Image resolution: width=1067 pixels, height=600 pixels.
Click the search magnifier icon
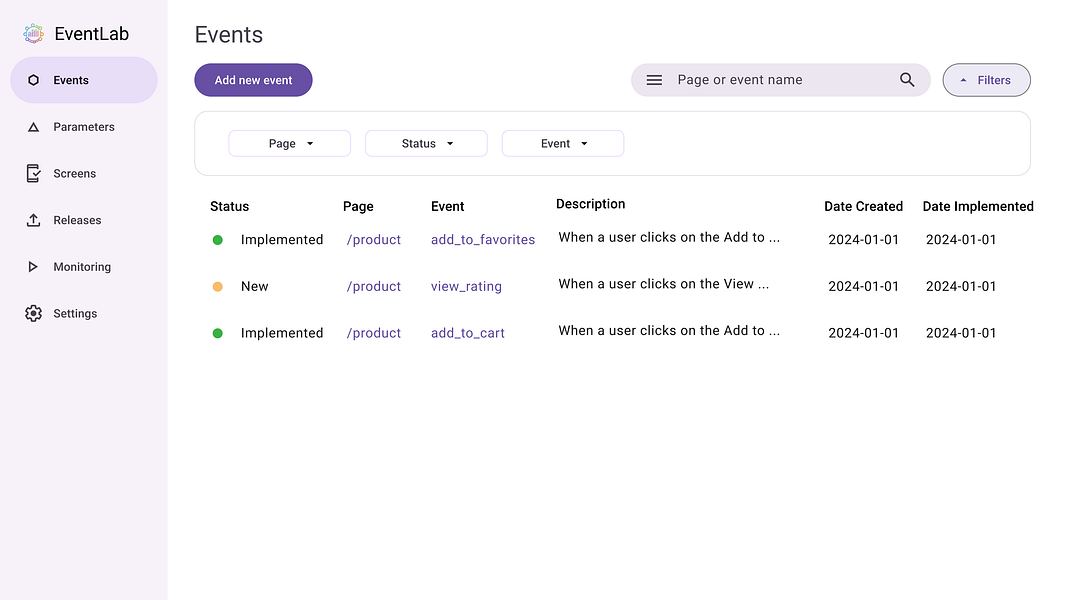[907, 79]
